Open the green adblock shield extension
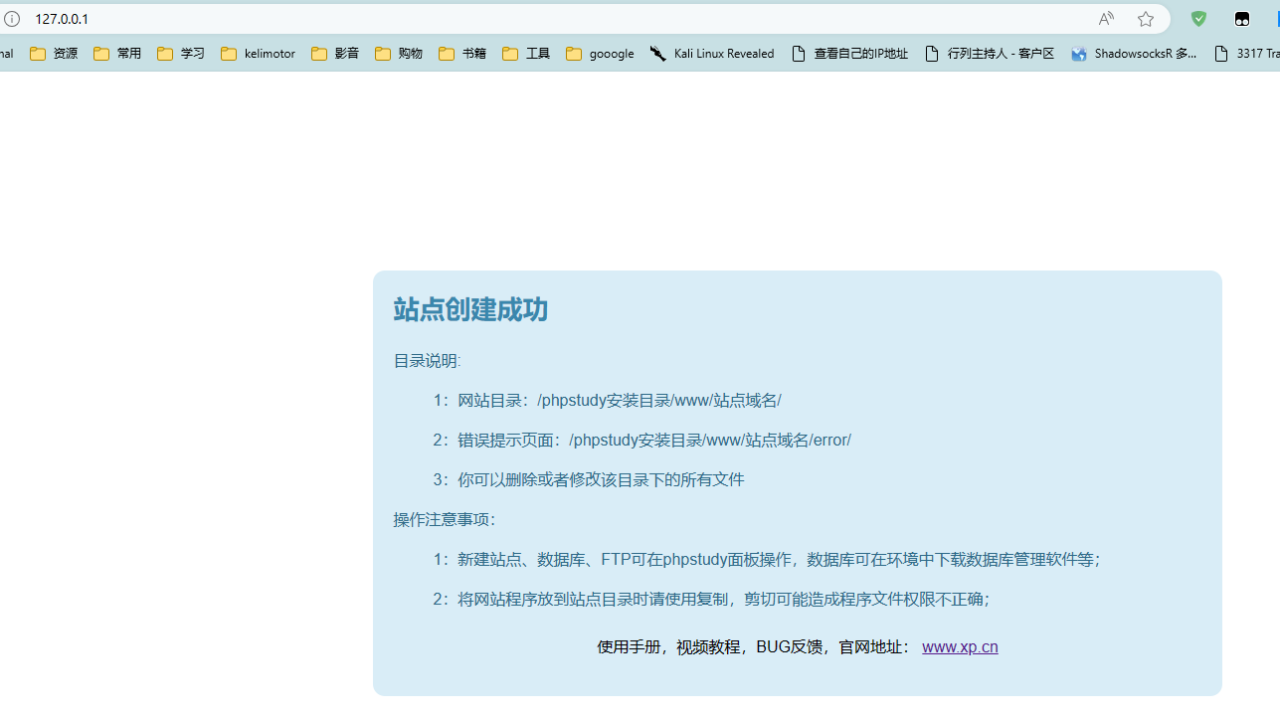 [x=1198, y=18]
